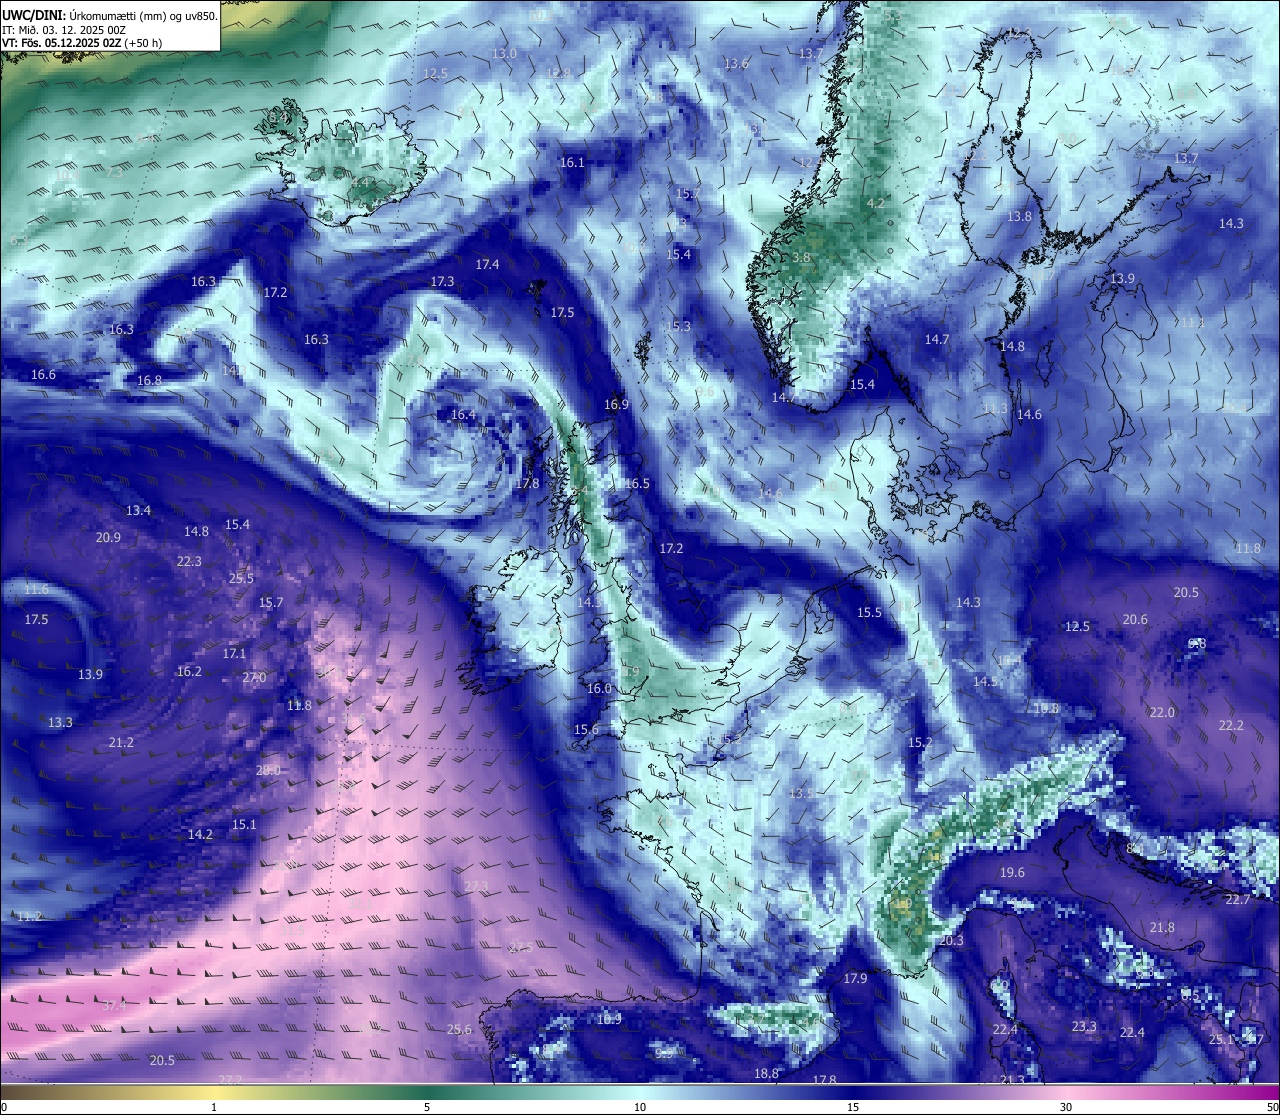Select the 13.6 value at the top
The width and height of the screenshot is (1280, 1115).
736,63
